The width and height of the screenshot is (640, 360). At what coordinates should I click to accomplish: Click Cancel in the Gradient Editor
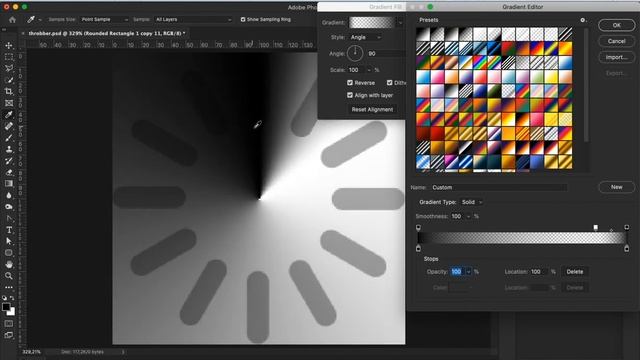616,41
